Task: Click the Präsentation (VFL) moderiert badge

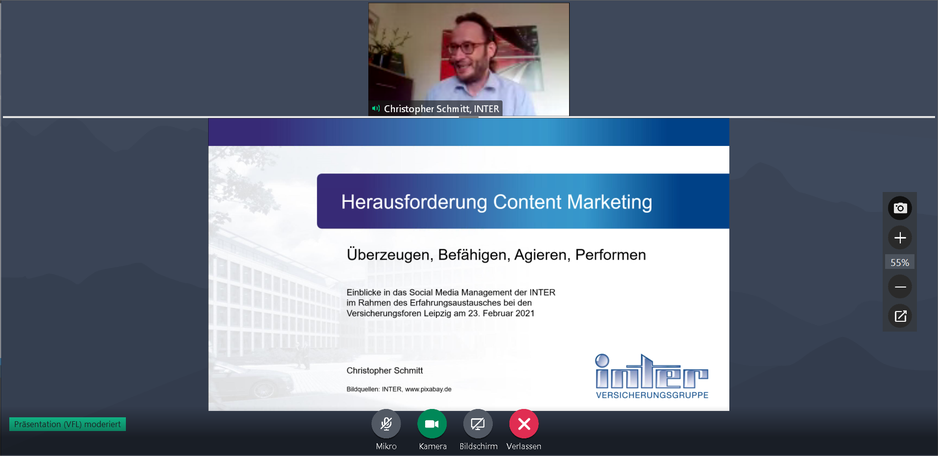Action: [x=68, y=424]
